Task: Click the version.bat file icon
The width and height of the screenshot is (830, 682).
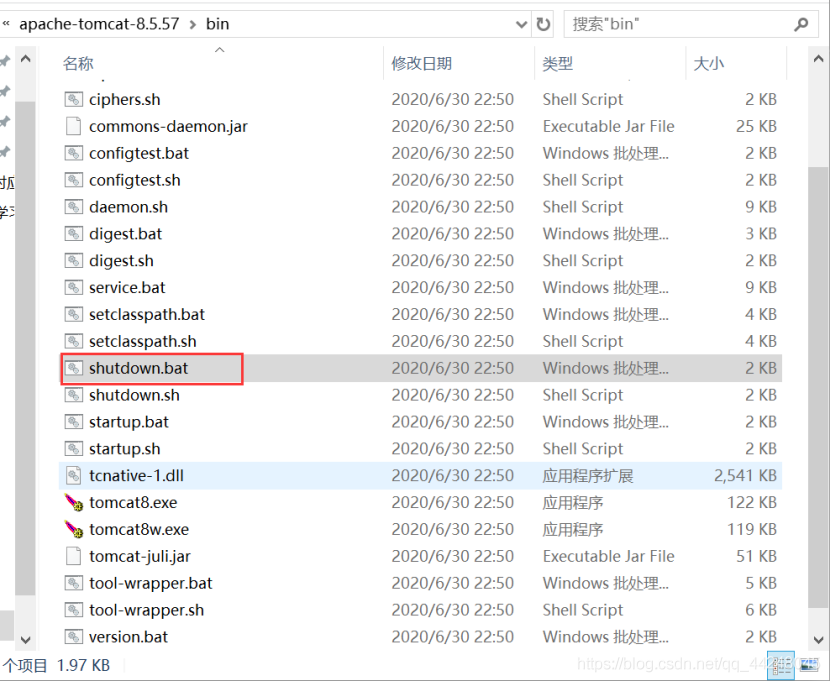Action: point(74,637)
